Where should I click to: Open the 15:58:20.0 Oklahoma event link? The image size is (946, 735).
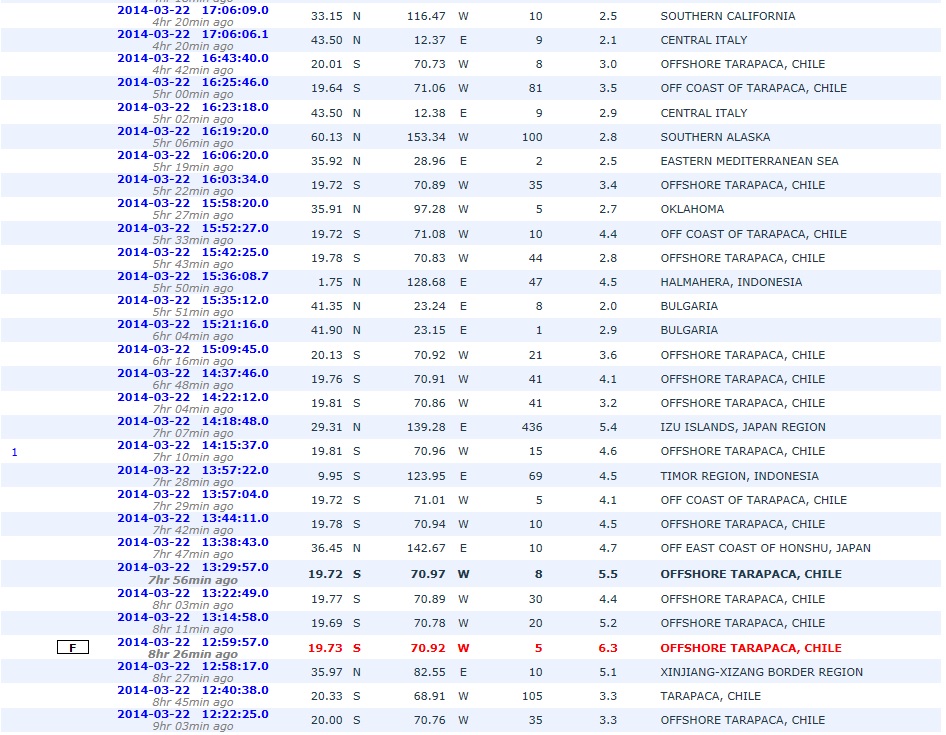[193, 204]
